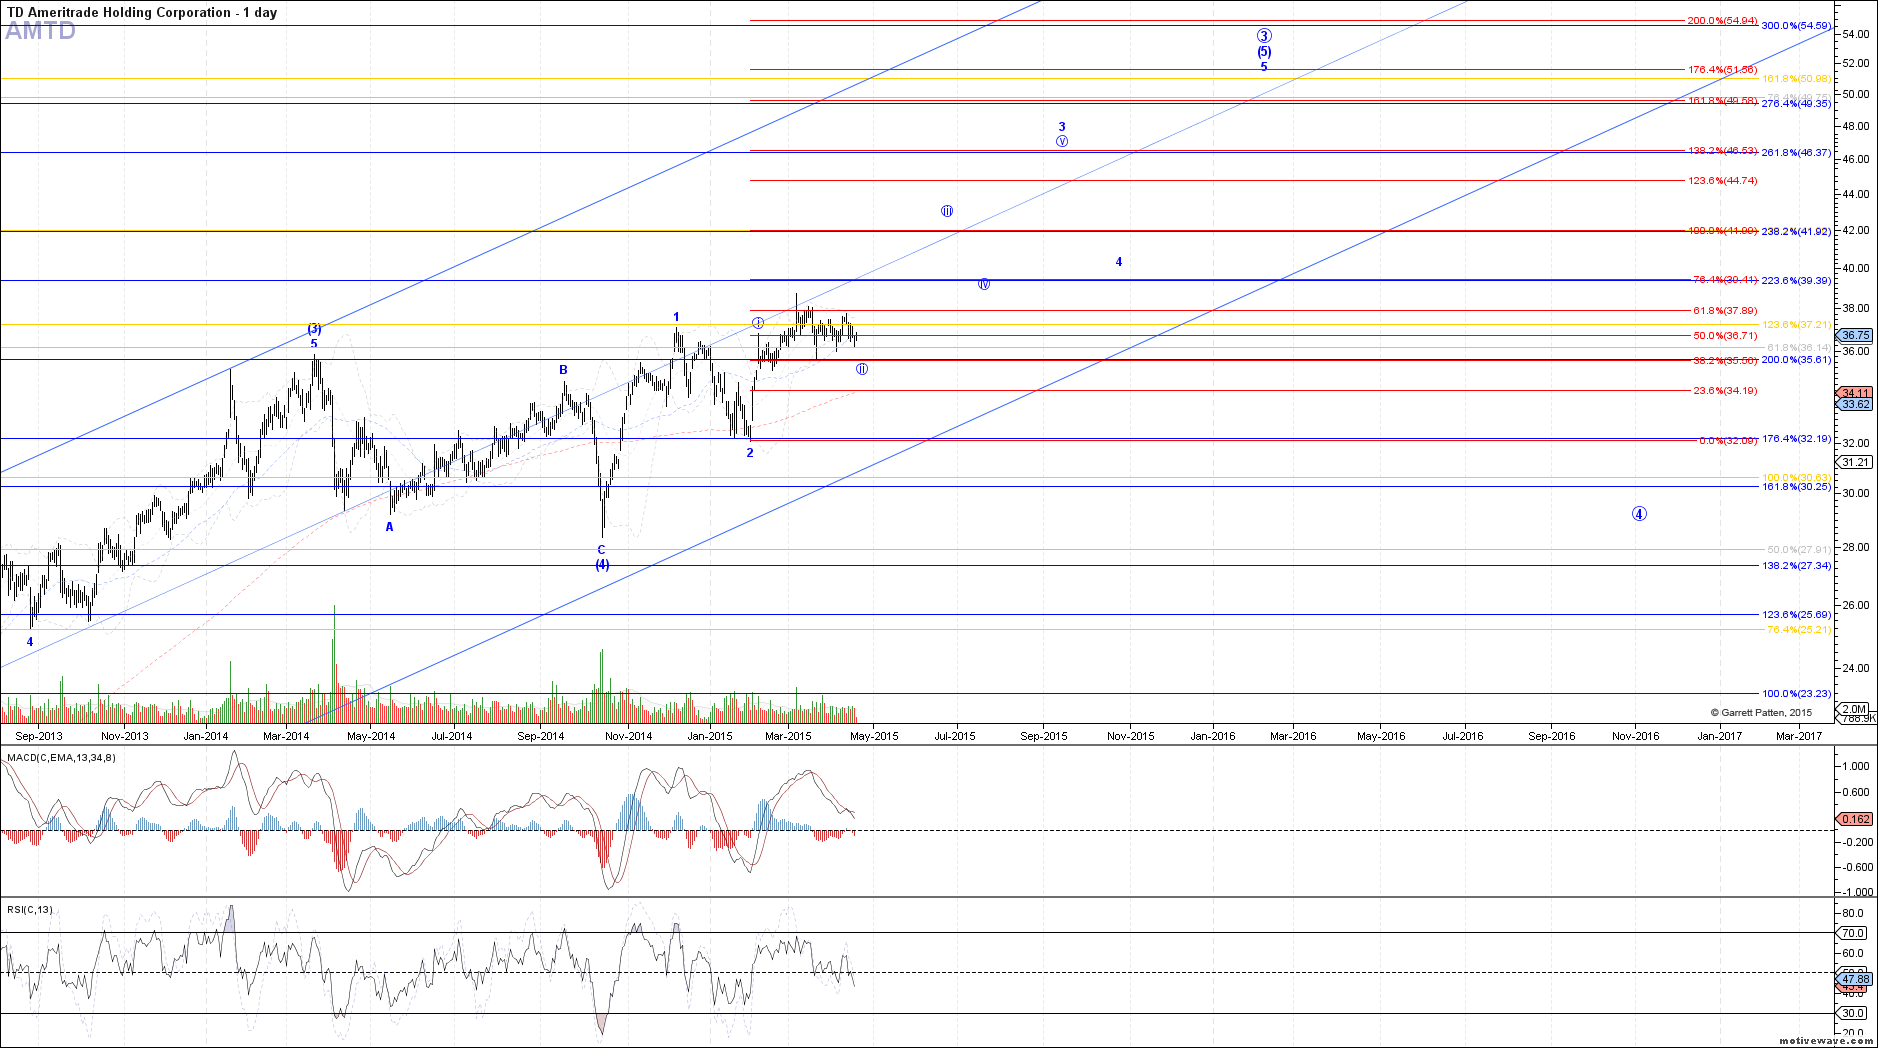The width and height of the screenshot is (1878, 1048).
Task: Click the 30.0 RSI level tag
Action: pyautogui.click(x=1853, y=1013)
